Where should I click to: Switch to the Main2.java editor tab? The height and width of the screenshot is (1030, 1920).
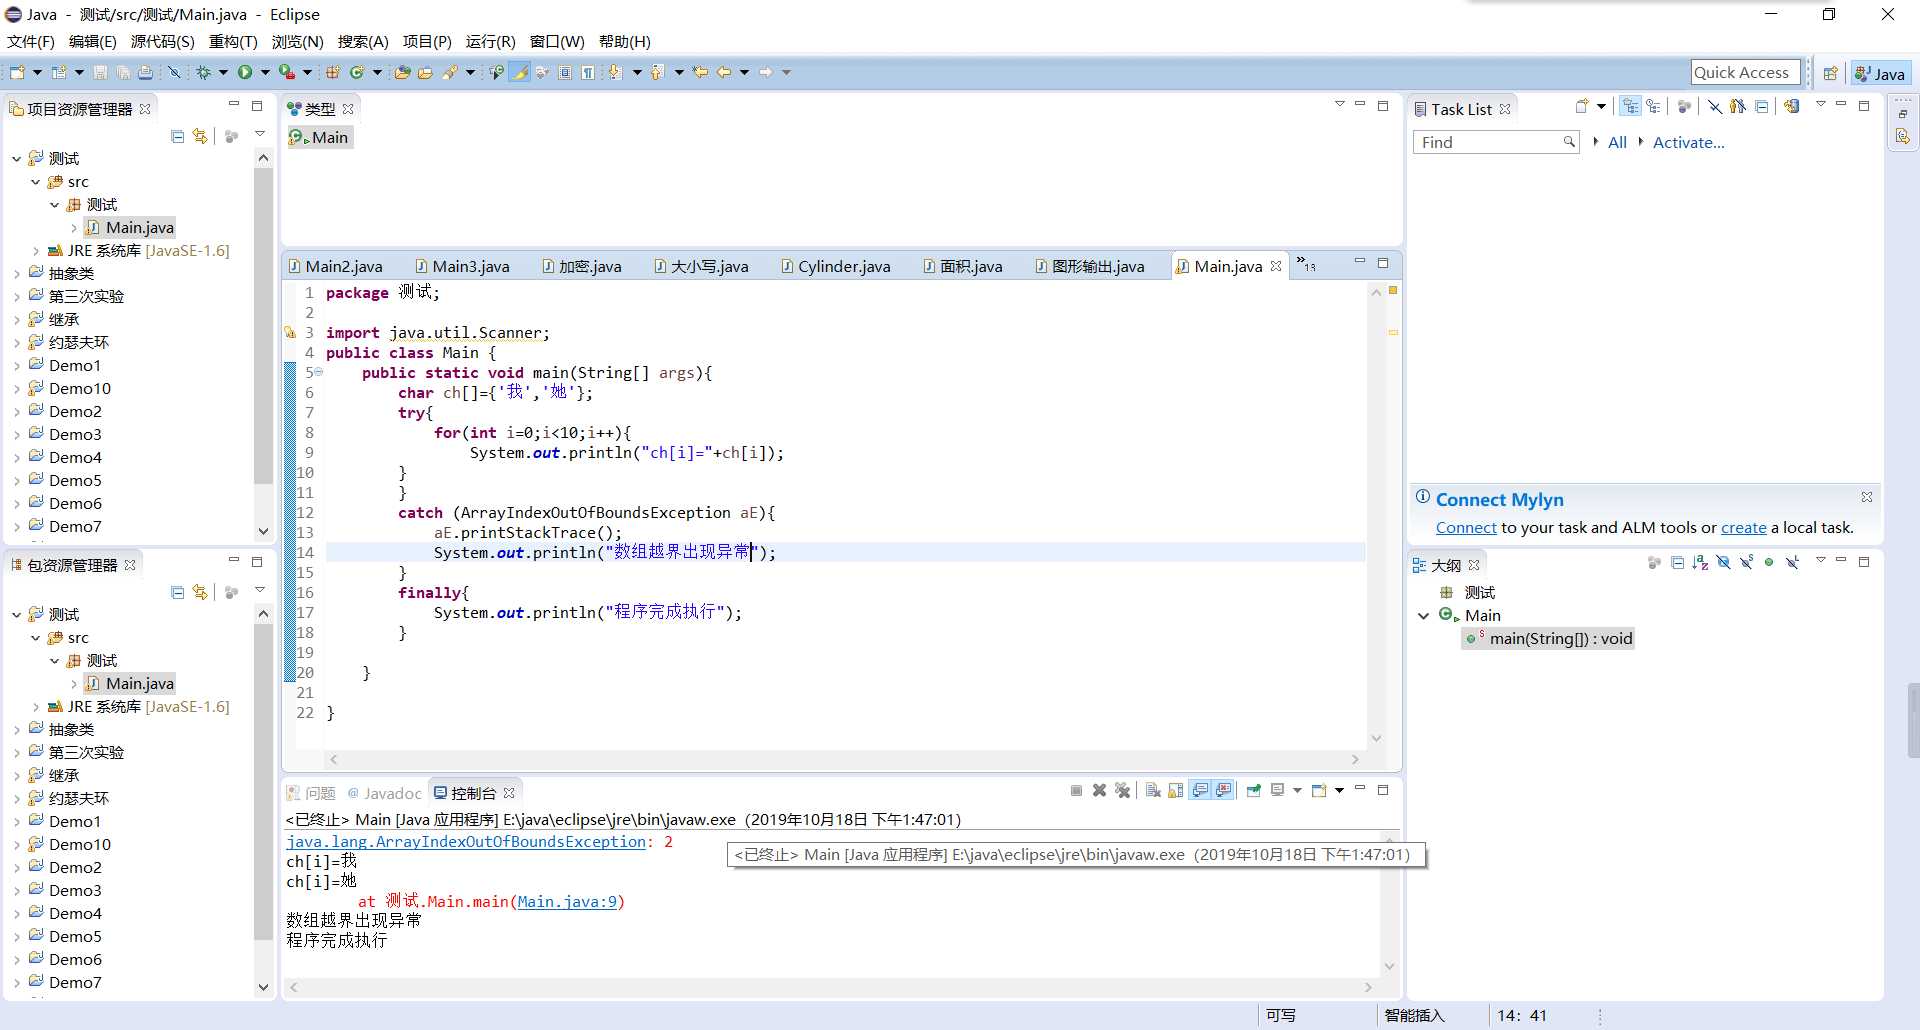[x=335, y=266]
